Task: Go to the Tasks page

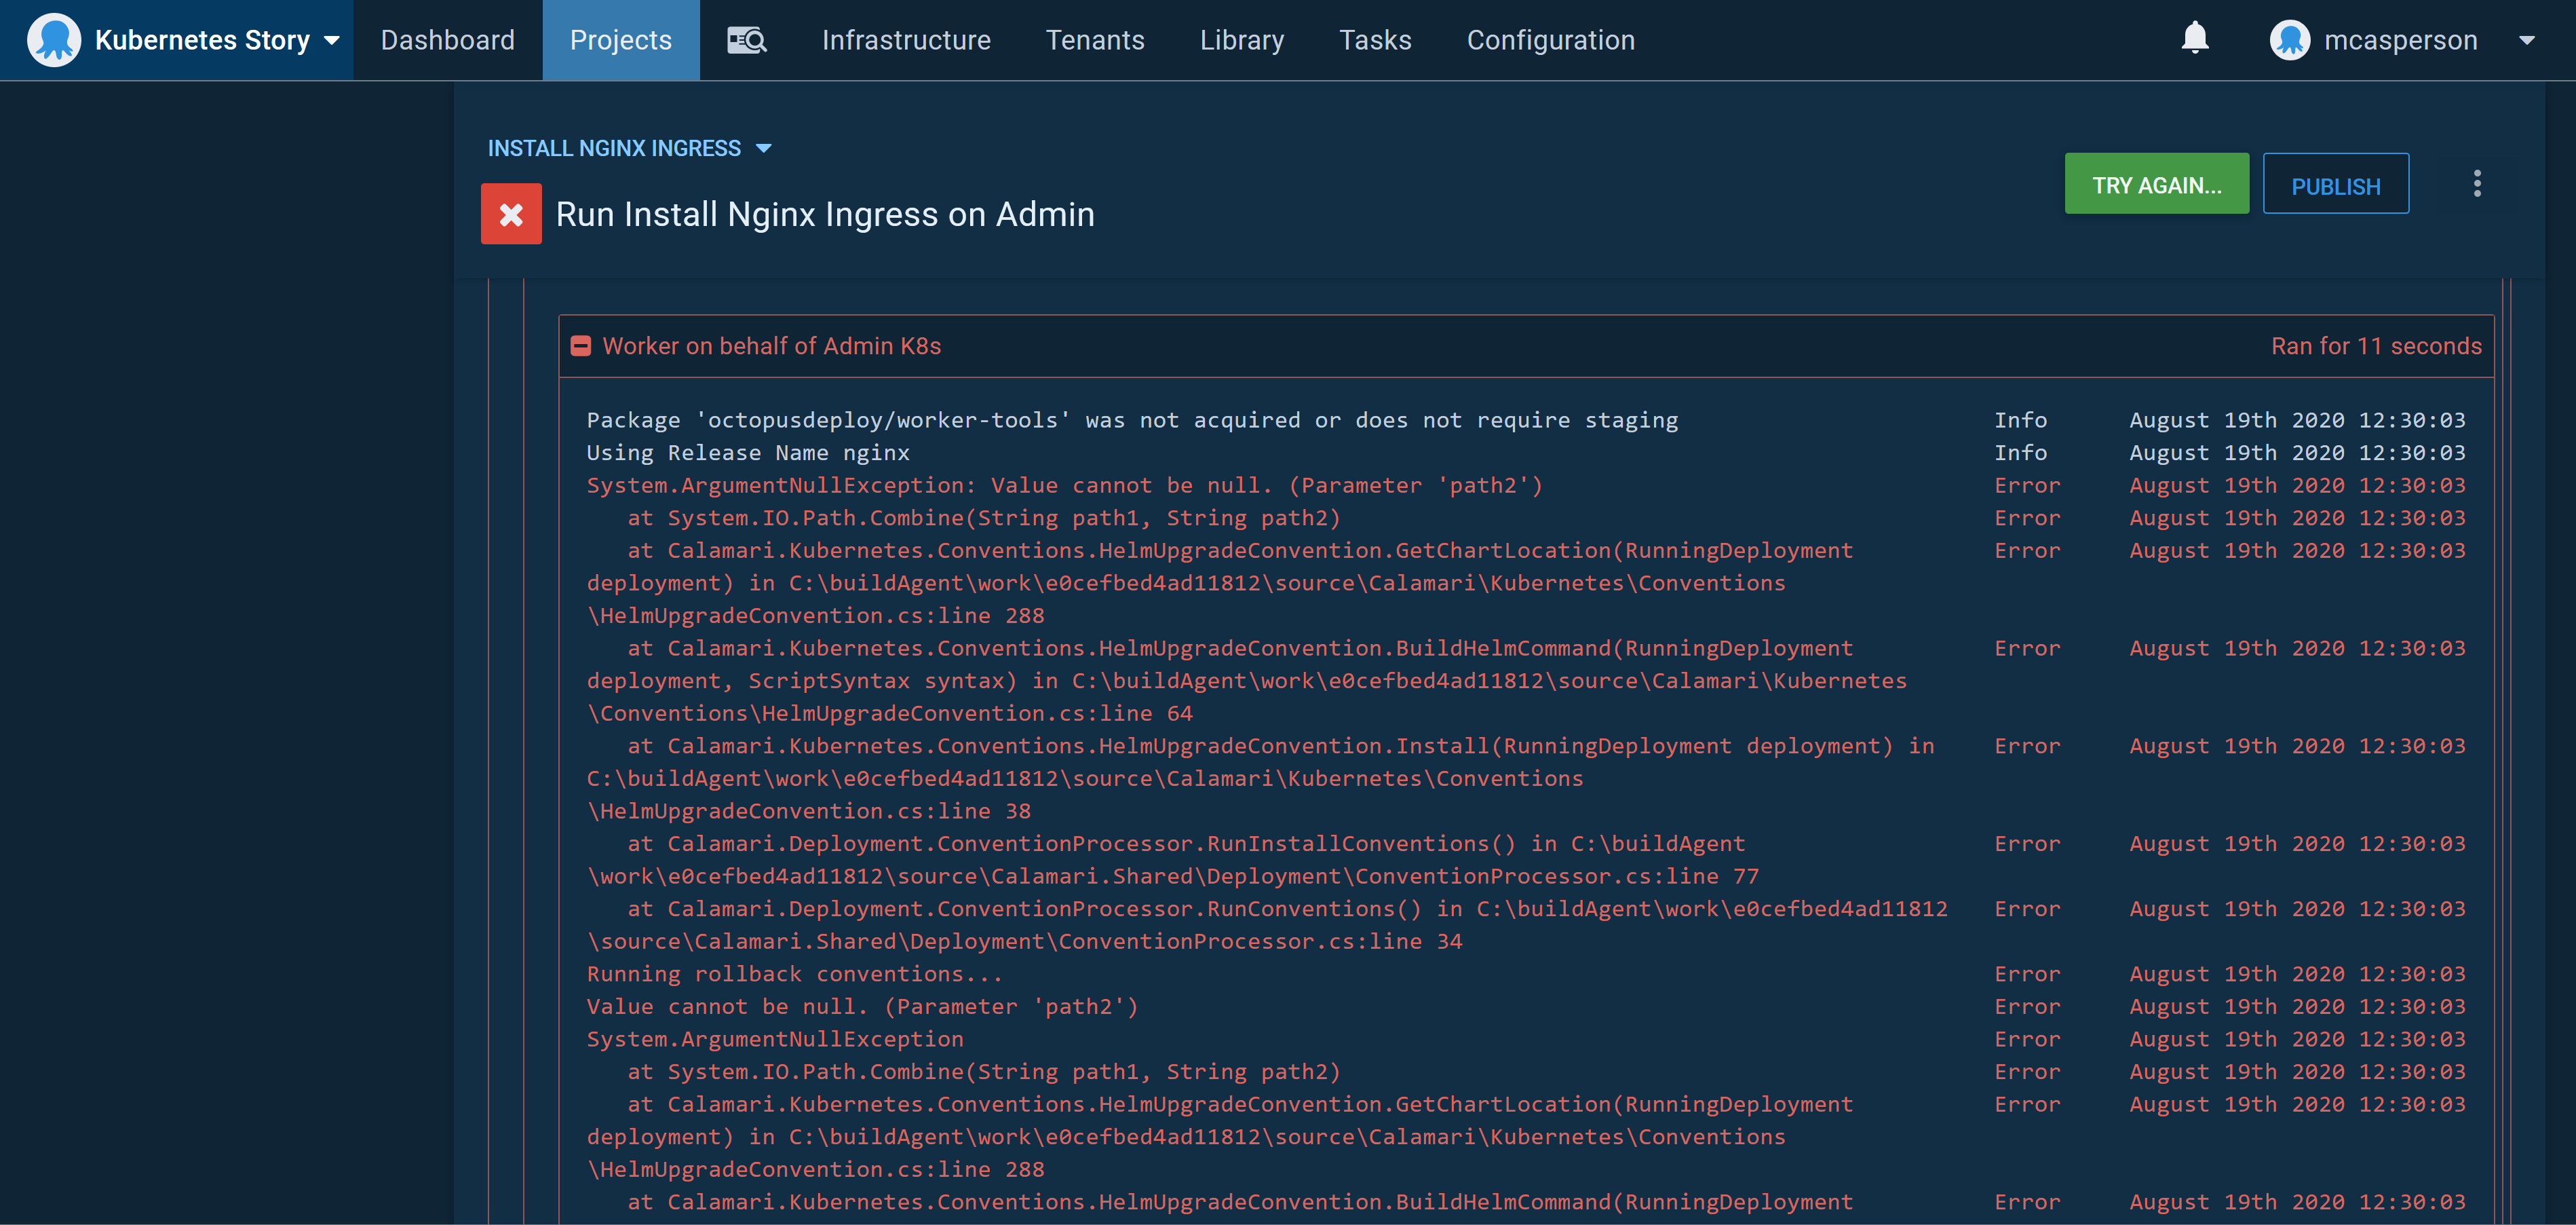Action: click(1376, 40)
